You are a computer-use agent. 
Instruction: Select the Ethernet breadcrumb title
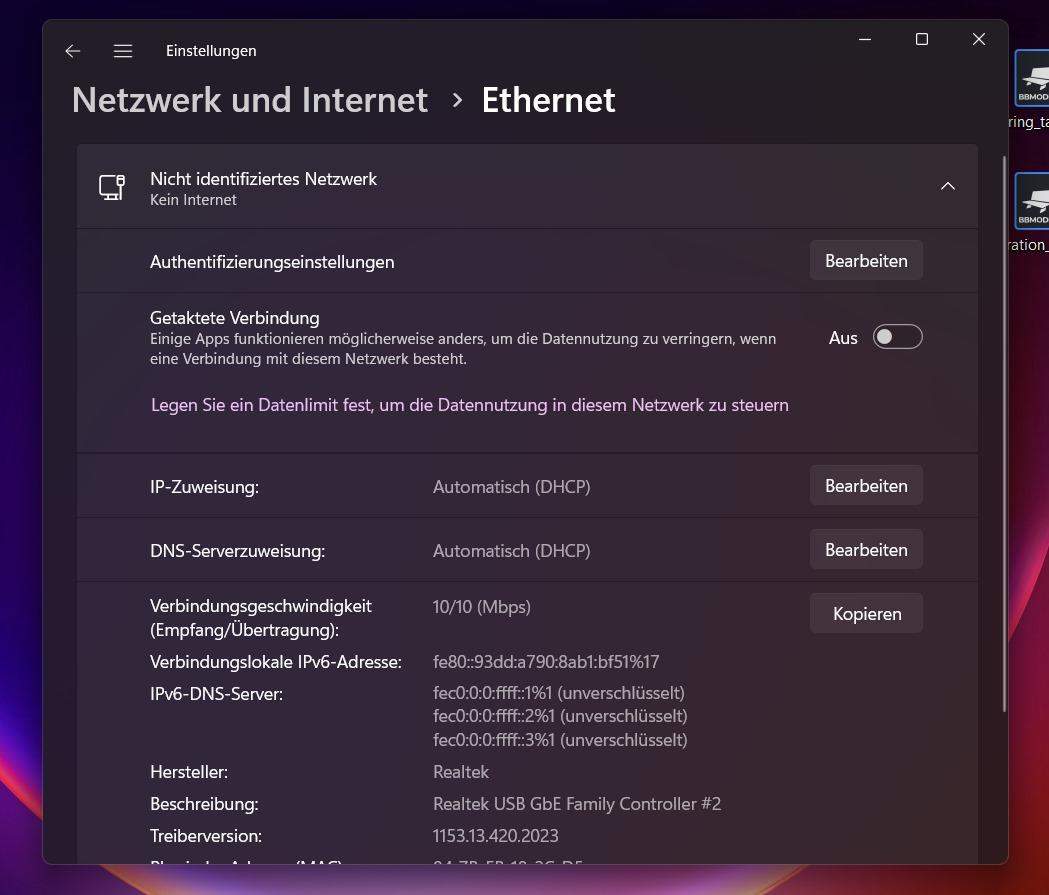(548, 100)
